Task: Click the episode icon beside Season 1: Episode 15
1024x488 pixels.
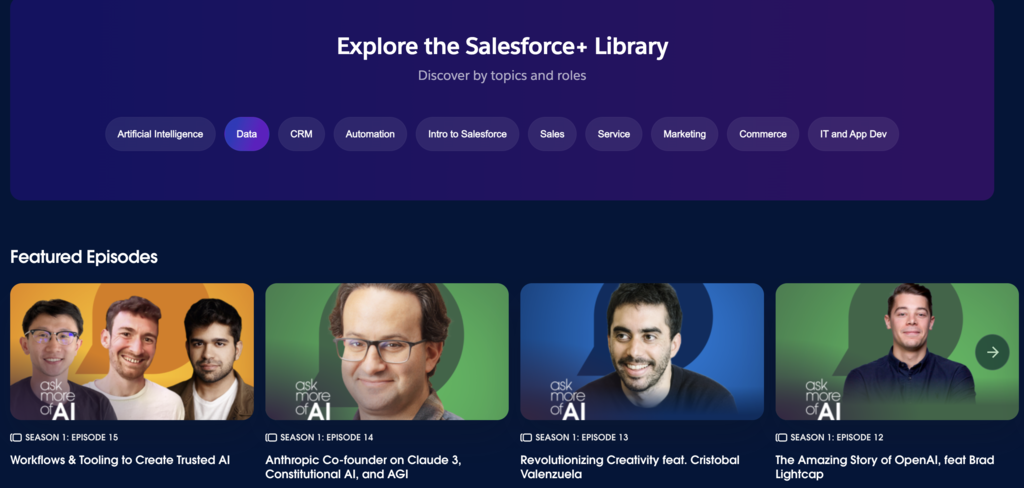Action: coord(16,437)
